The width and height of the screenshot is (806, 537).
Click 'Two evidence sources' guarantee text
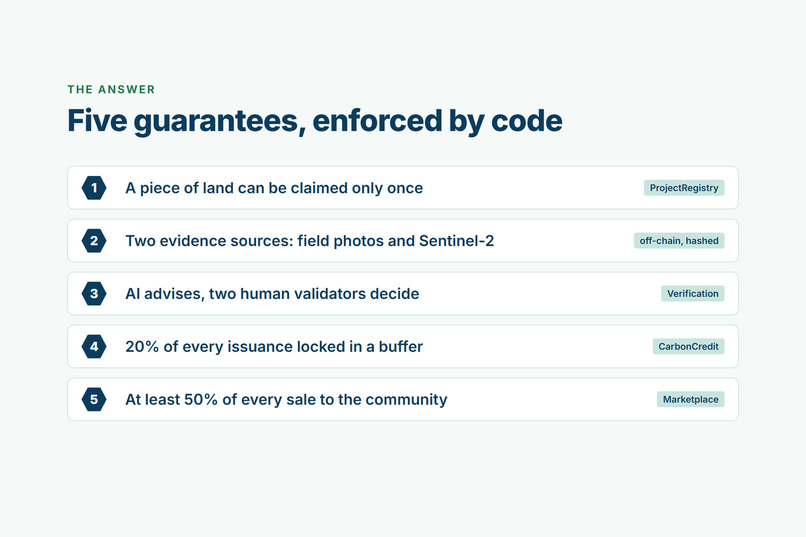pos(309,241)
